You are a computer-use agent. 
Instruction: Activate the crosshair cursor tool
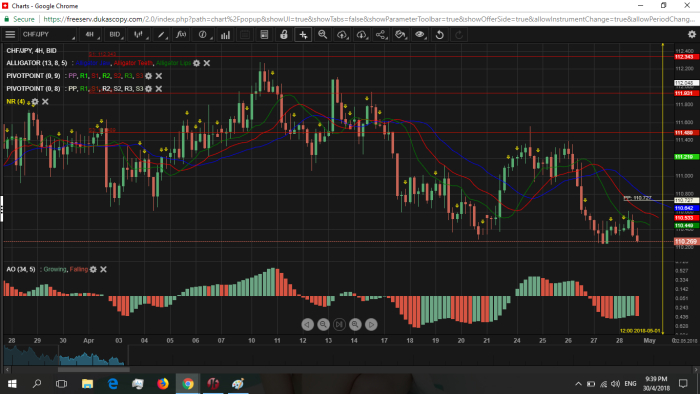point(303,34)
